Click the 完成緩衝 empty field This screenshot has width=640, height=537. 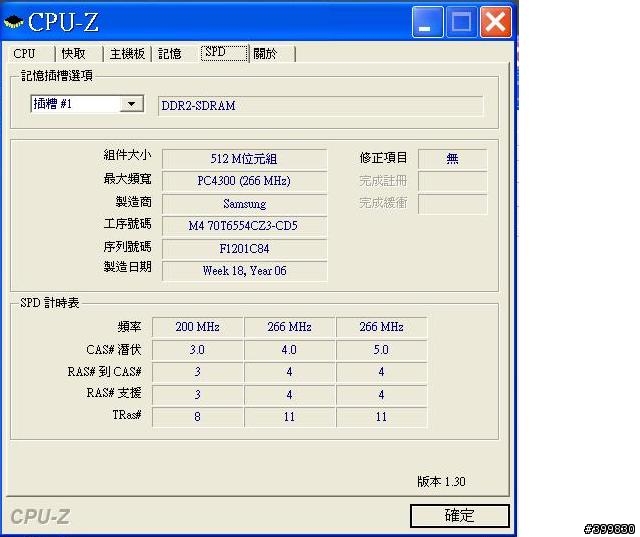click(x=452, y=204)
